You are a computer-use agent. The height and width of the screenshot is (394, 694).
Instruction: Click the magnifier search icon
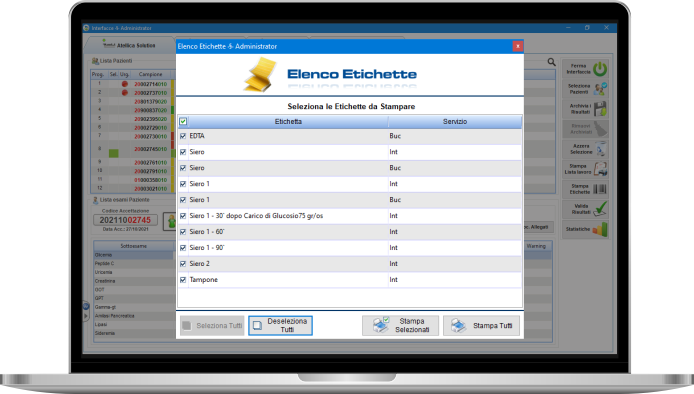pos(551,62)
